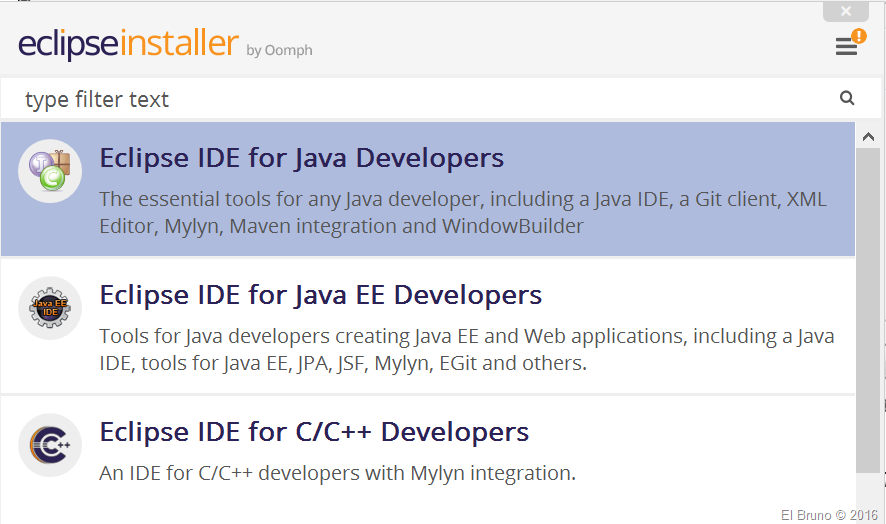This screenshot has width=886, height=524.
Task: Open the hamburger menu
Action: click(845, 48)
